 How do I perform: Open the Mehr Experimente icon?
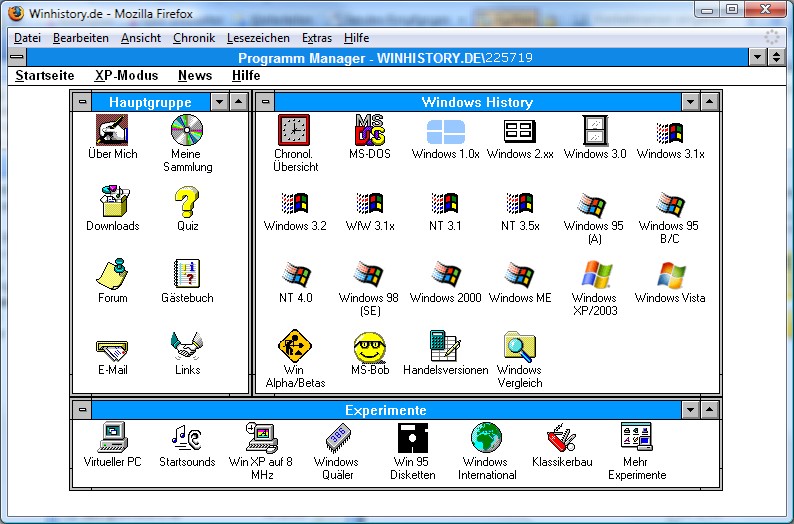(x=637, y=437)
